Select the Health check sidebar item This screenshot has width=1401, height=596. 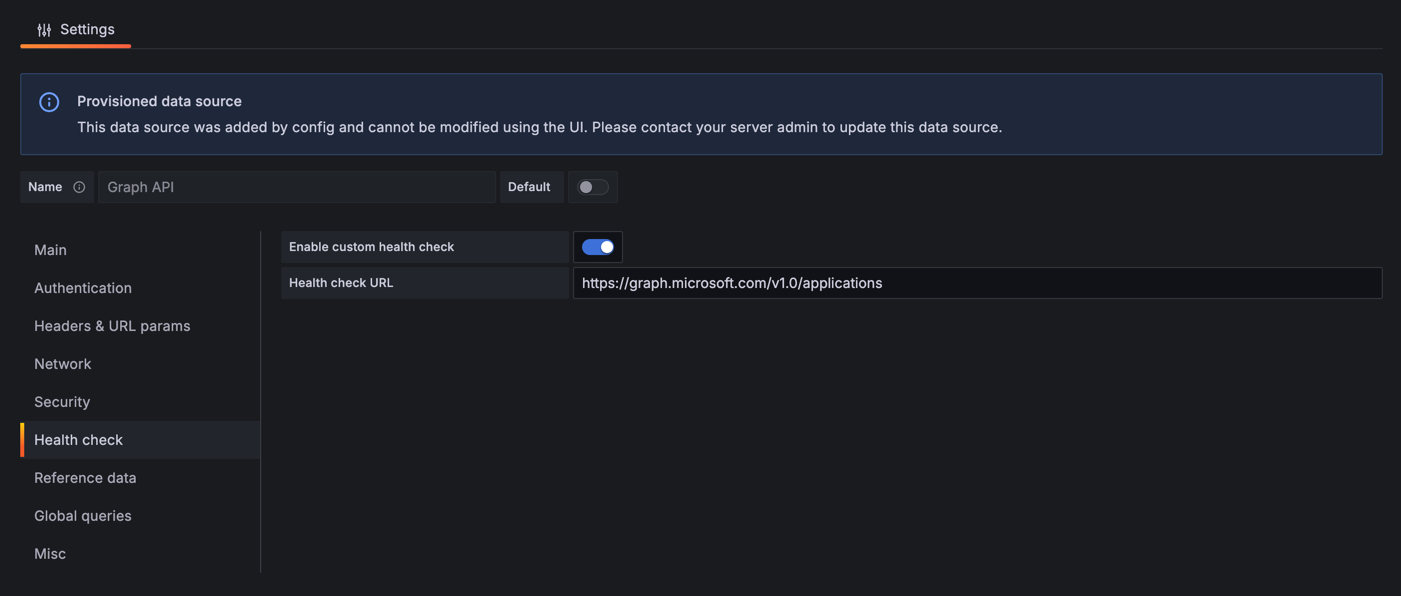140,440
